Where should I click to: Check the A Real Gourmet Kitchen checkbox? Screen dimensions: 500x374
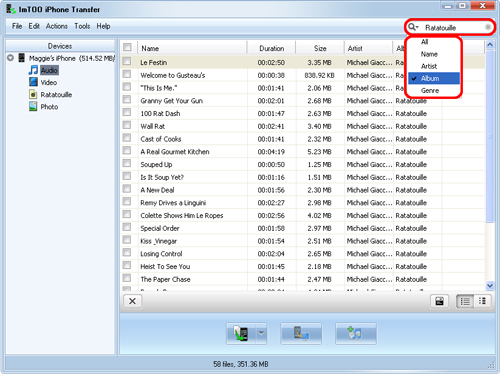pos(127,150)
